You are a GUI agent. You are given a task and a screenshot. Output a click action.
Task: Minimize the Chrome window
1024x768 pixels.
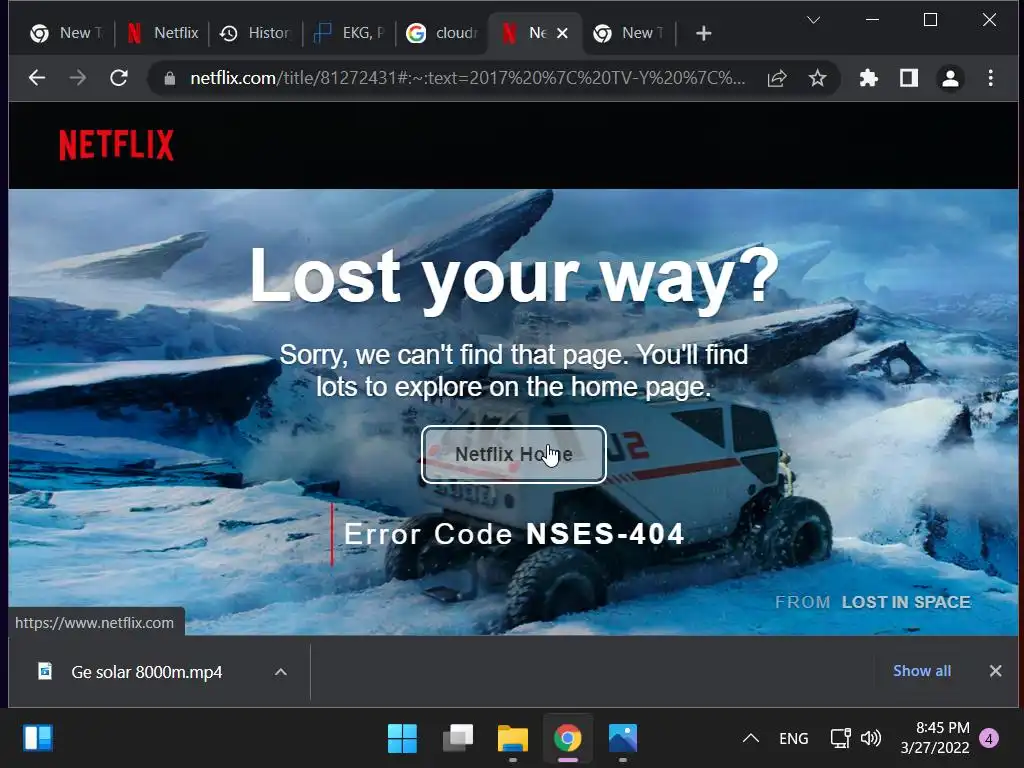[x=872, y=20]
